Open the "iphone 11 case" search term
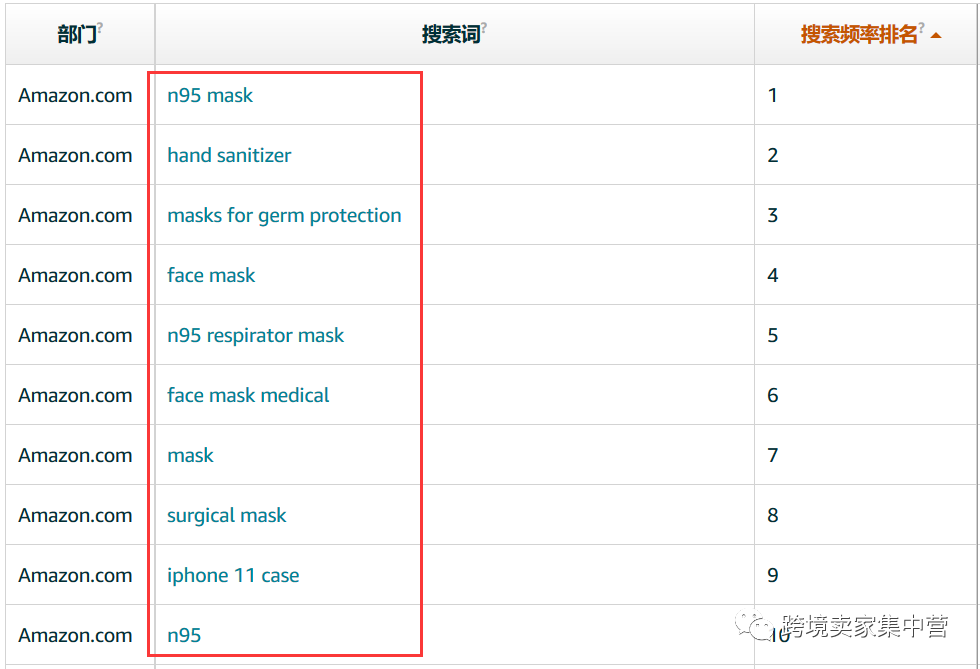 (x=233, y=575)
